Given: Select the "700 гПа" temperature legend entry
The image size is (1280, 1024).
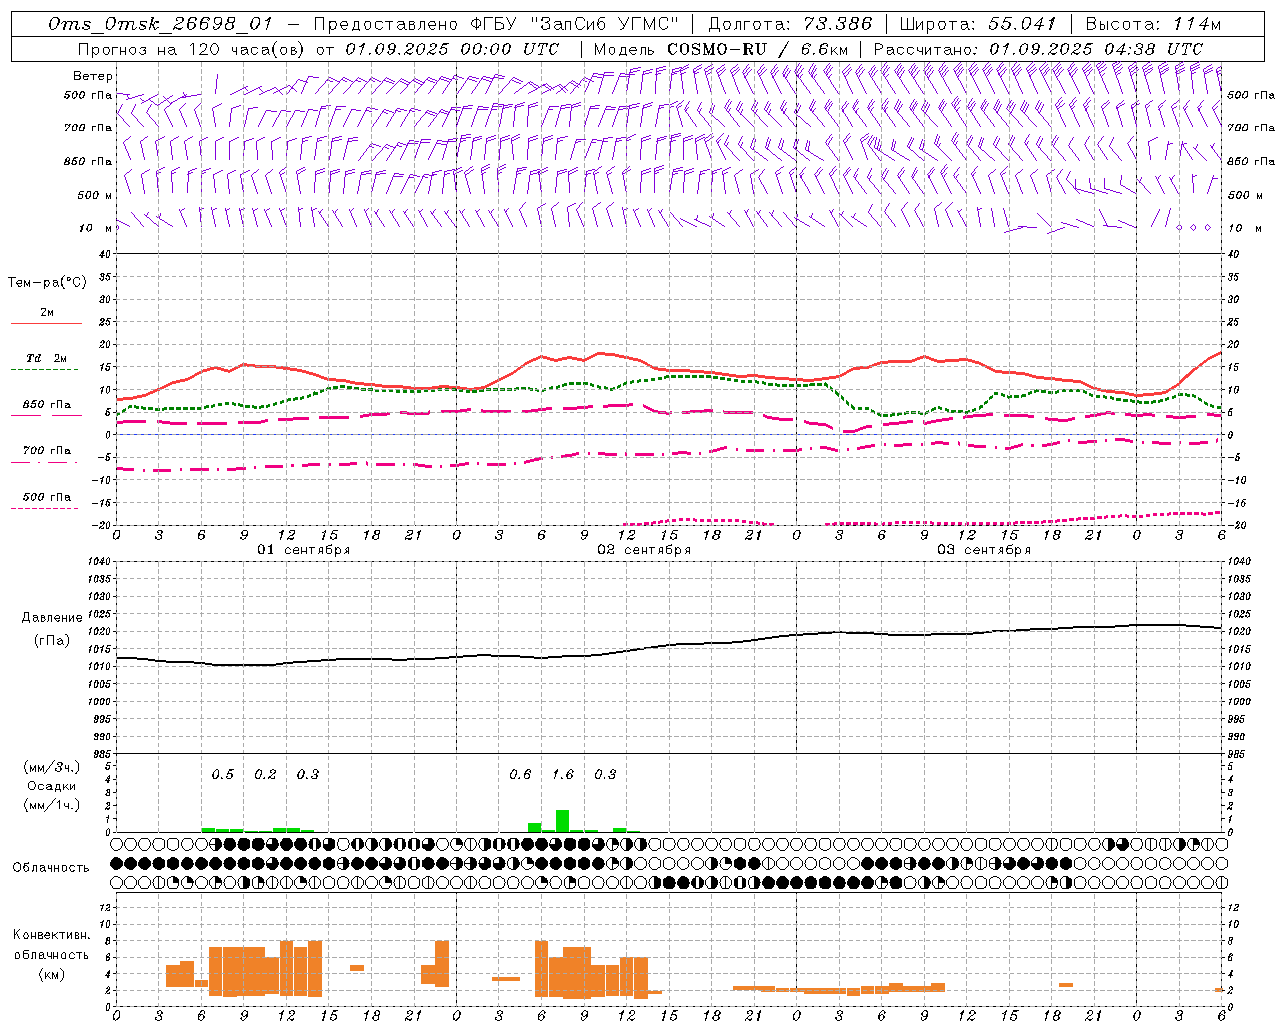Looking at the screenshot, I should click(x=47, y=451).
